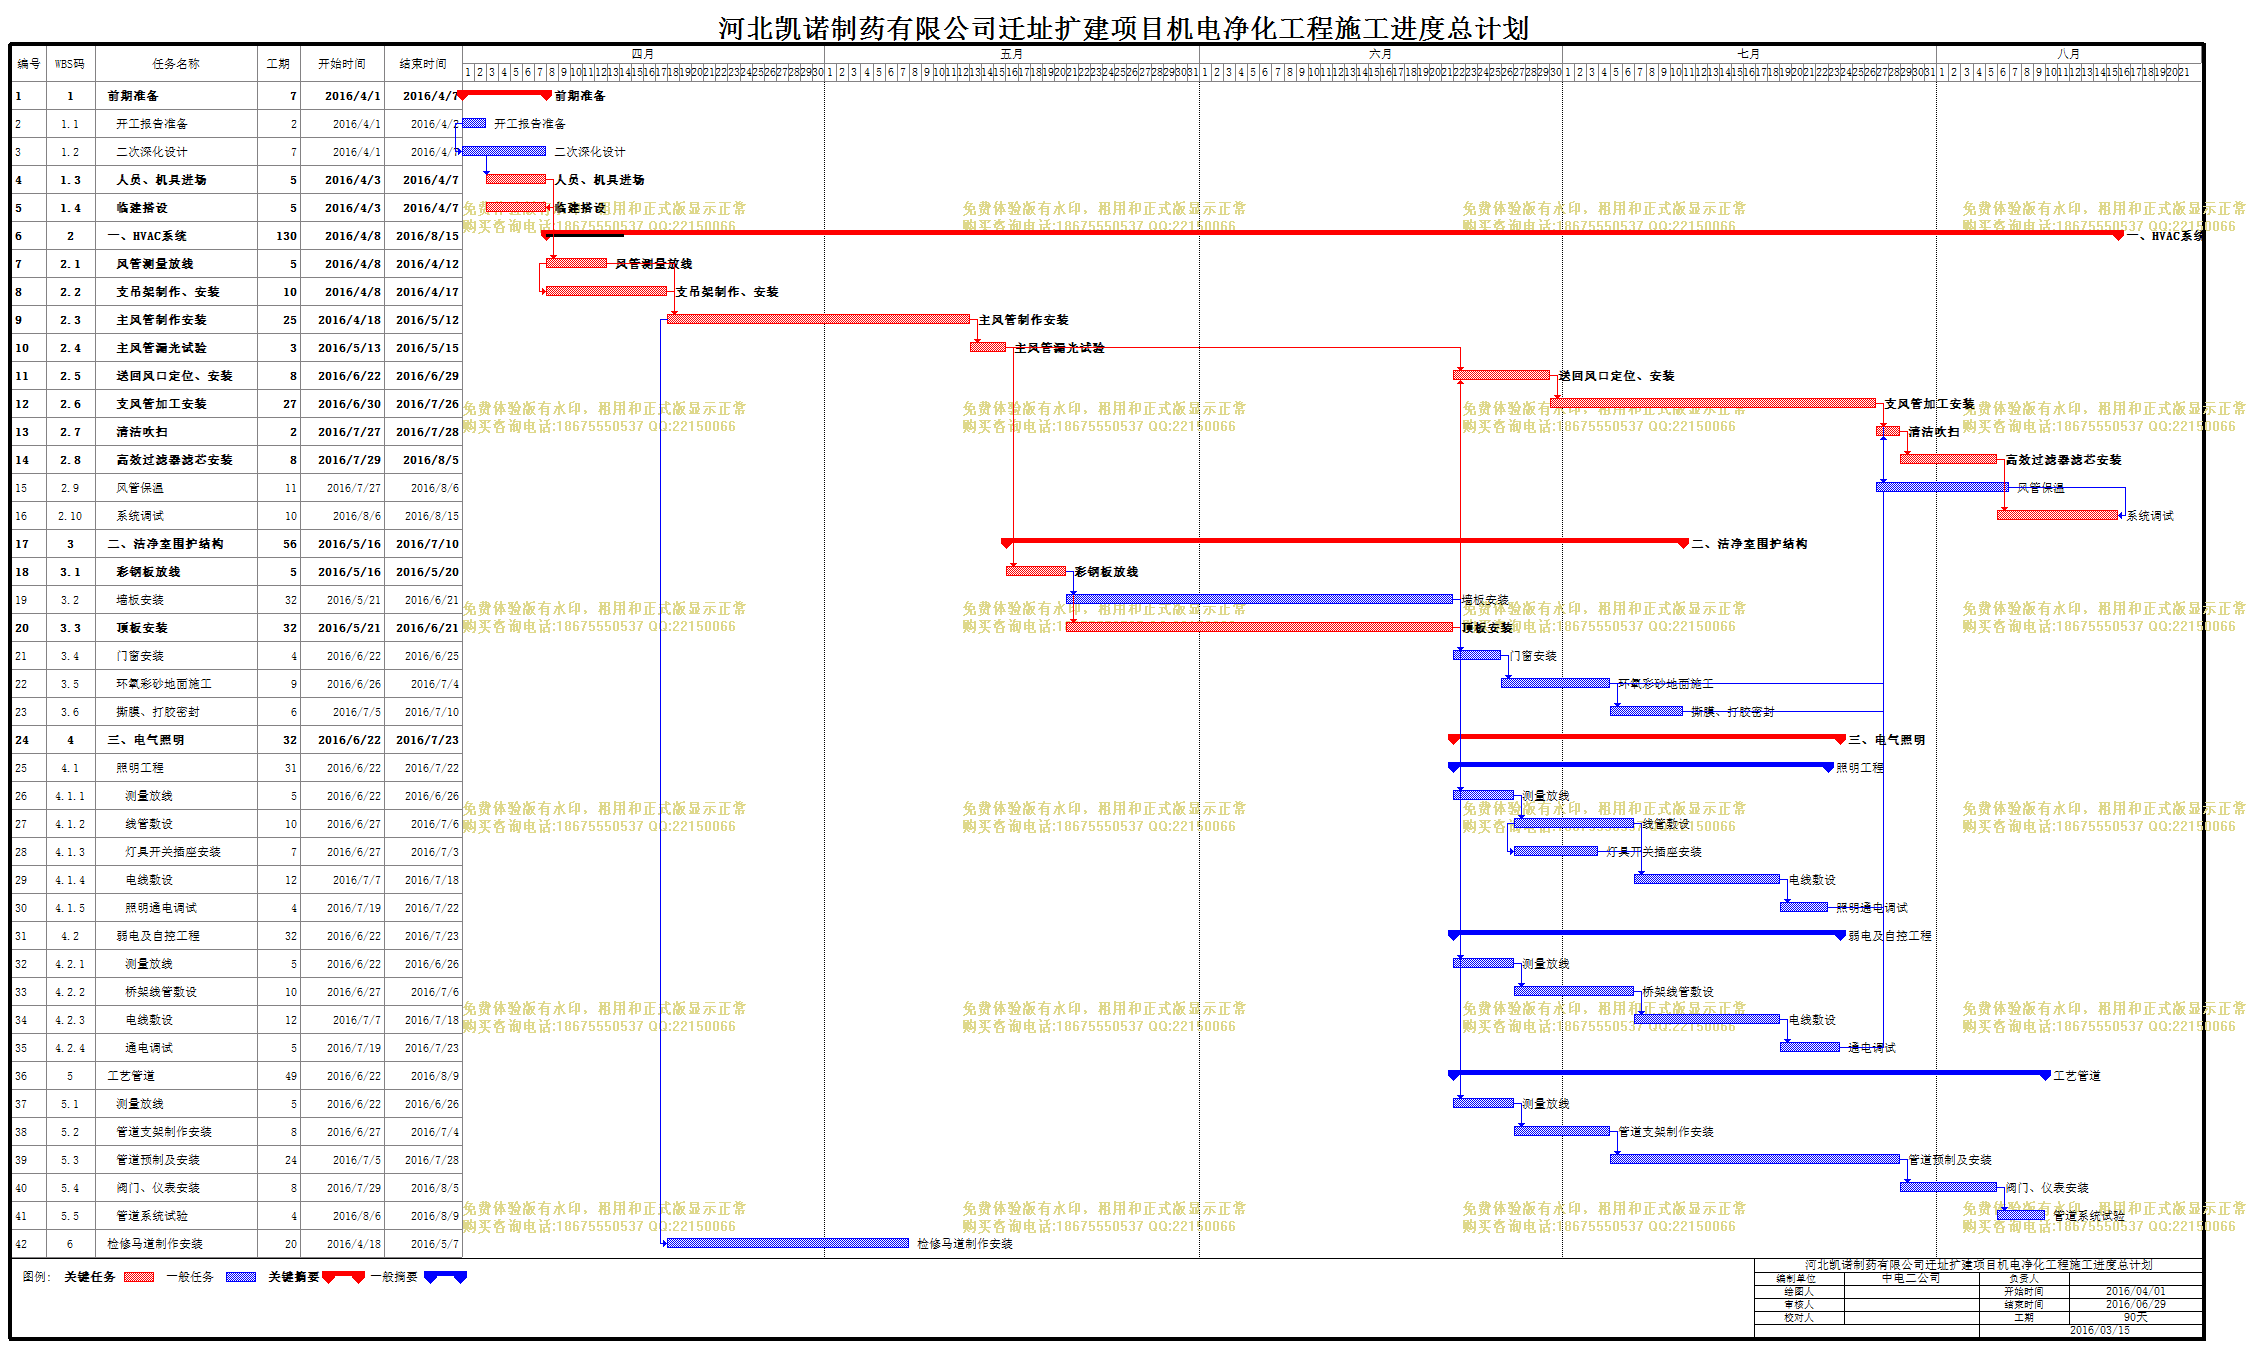Click duration 49 in the 工艺管道 row
2246x1368 pixels.
(291, 1076)
